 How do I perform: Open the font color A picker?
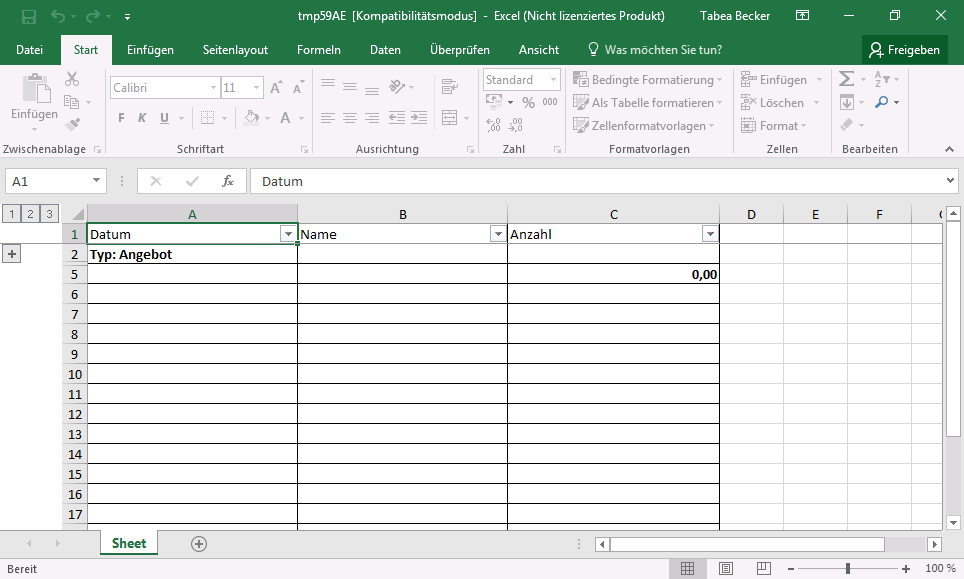click(x=285, y=118)
